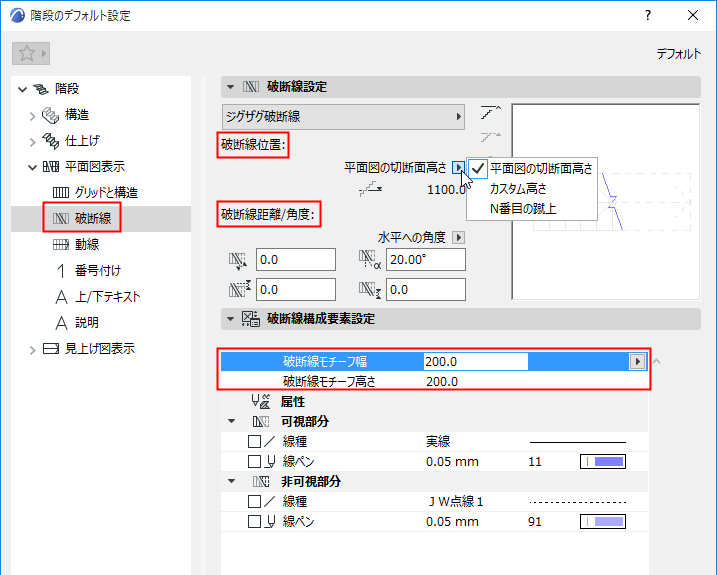Click the stair break line preview image

tap(605, 202)
